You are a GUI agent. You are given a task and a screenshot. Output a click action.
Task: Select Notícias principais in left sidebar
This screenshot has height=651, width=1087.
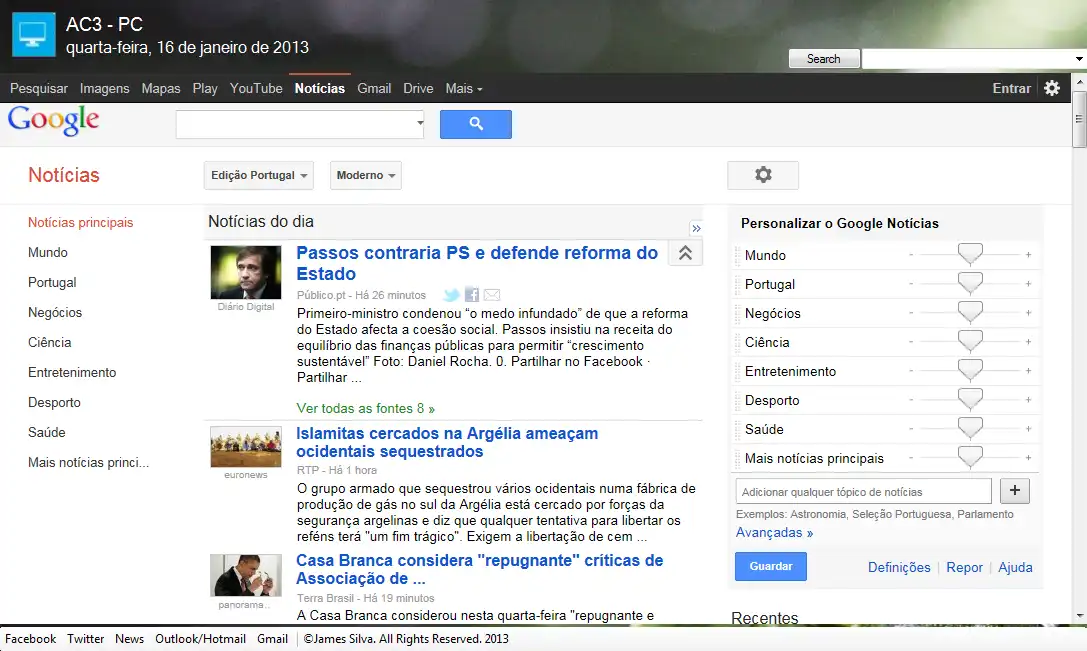tap(80, 223)
